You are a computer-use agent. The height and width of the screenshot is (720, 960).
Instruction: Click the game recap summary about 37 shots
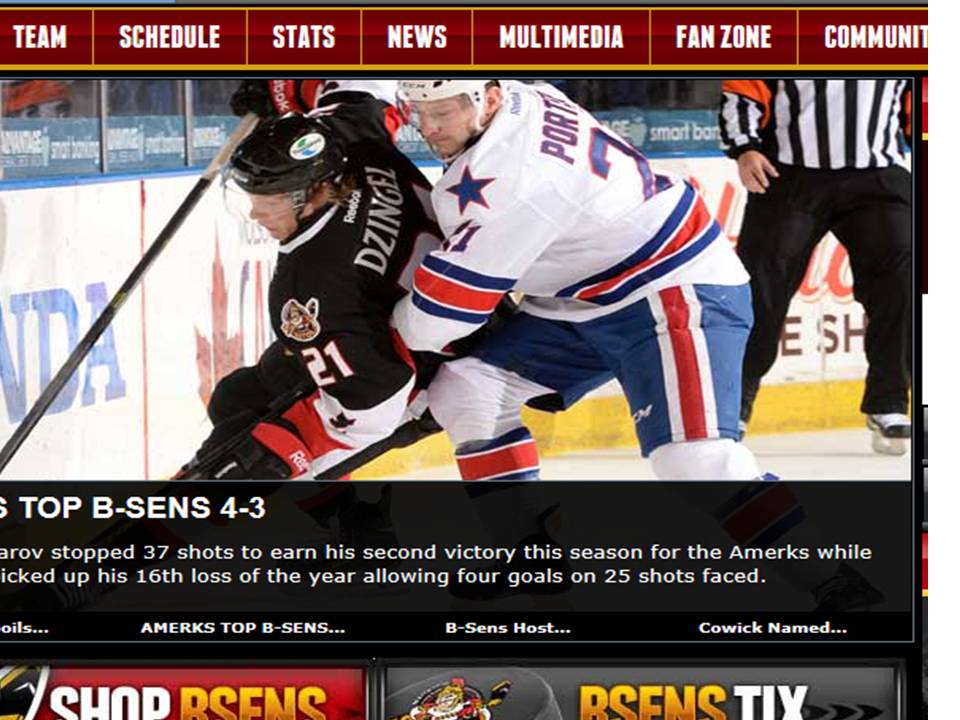click(436, 564)
